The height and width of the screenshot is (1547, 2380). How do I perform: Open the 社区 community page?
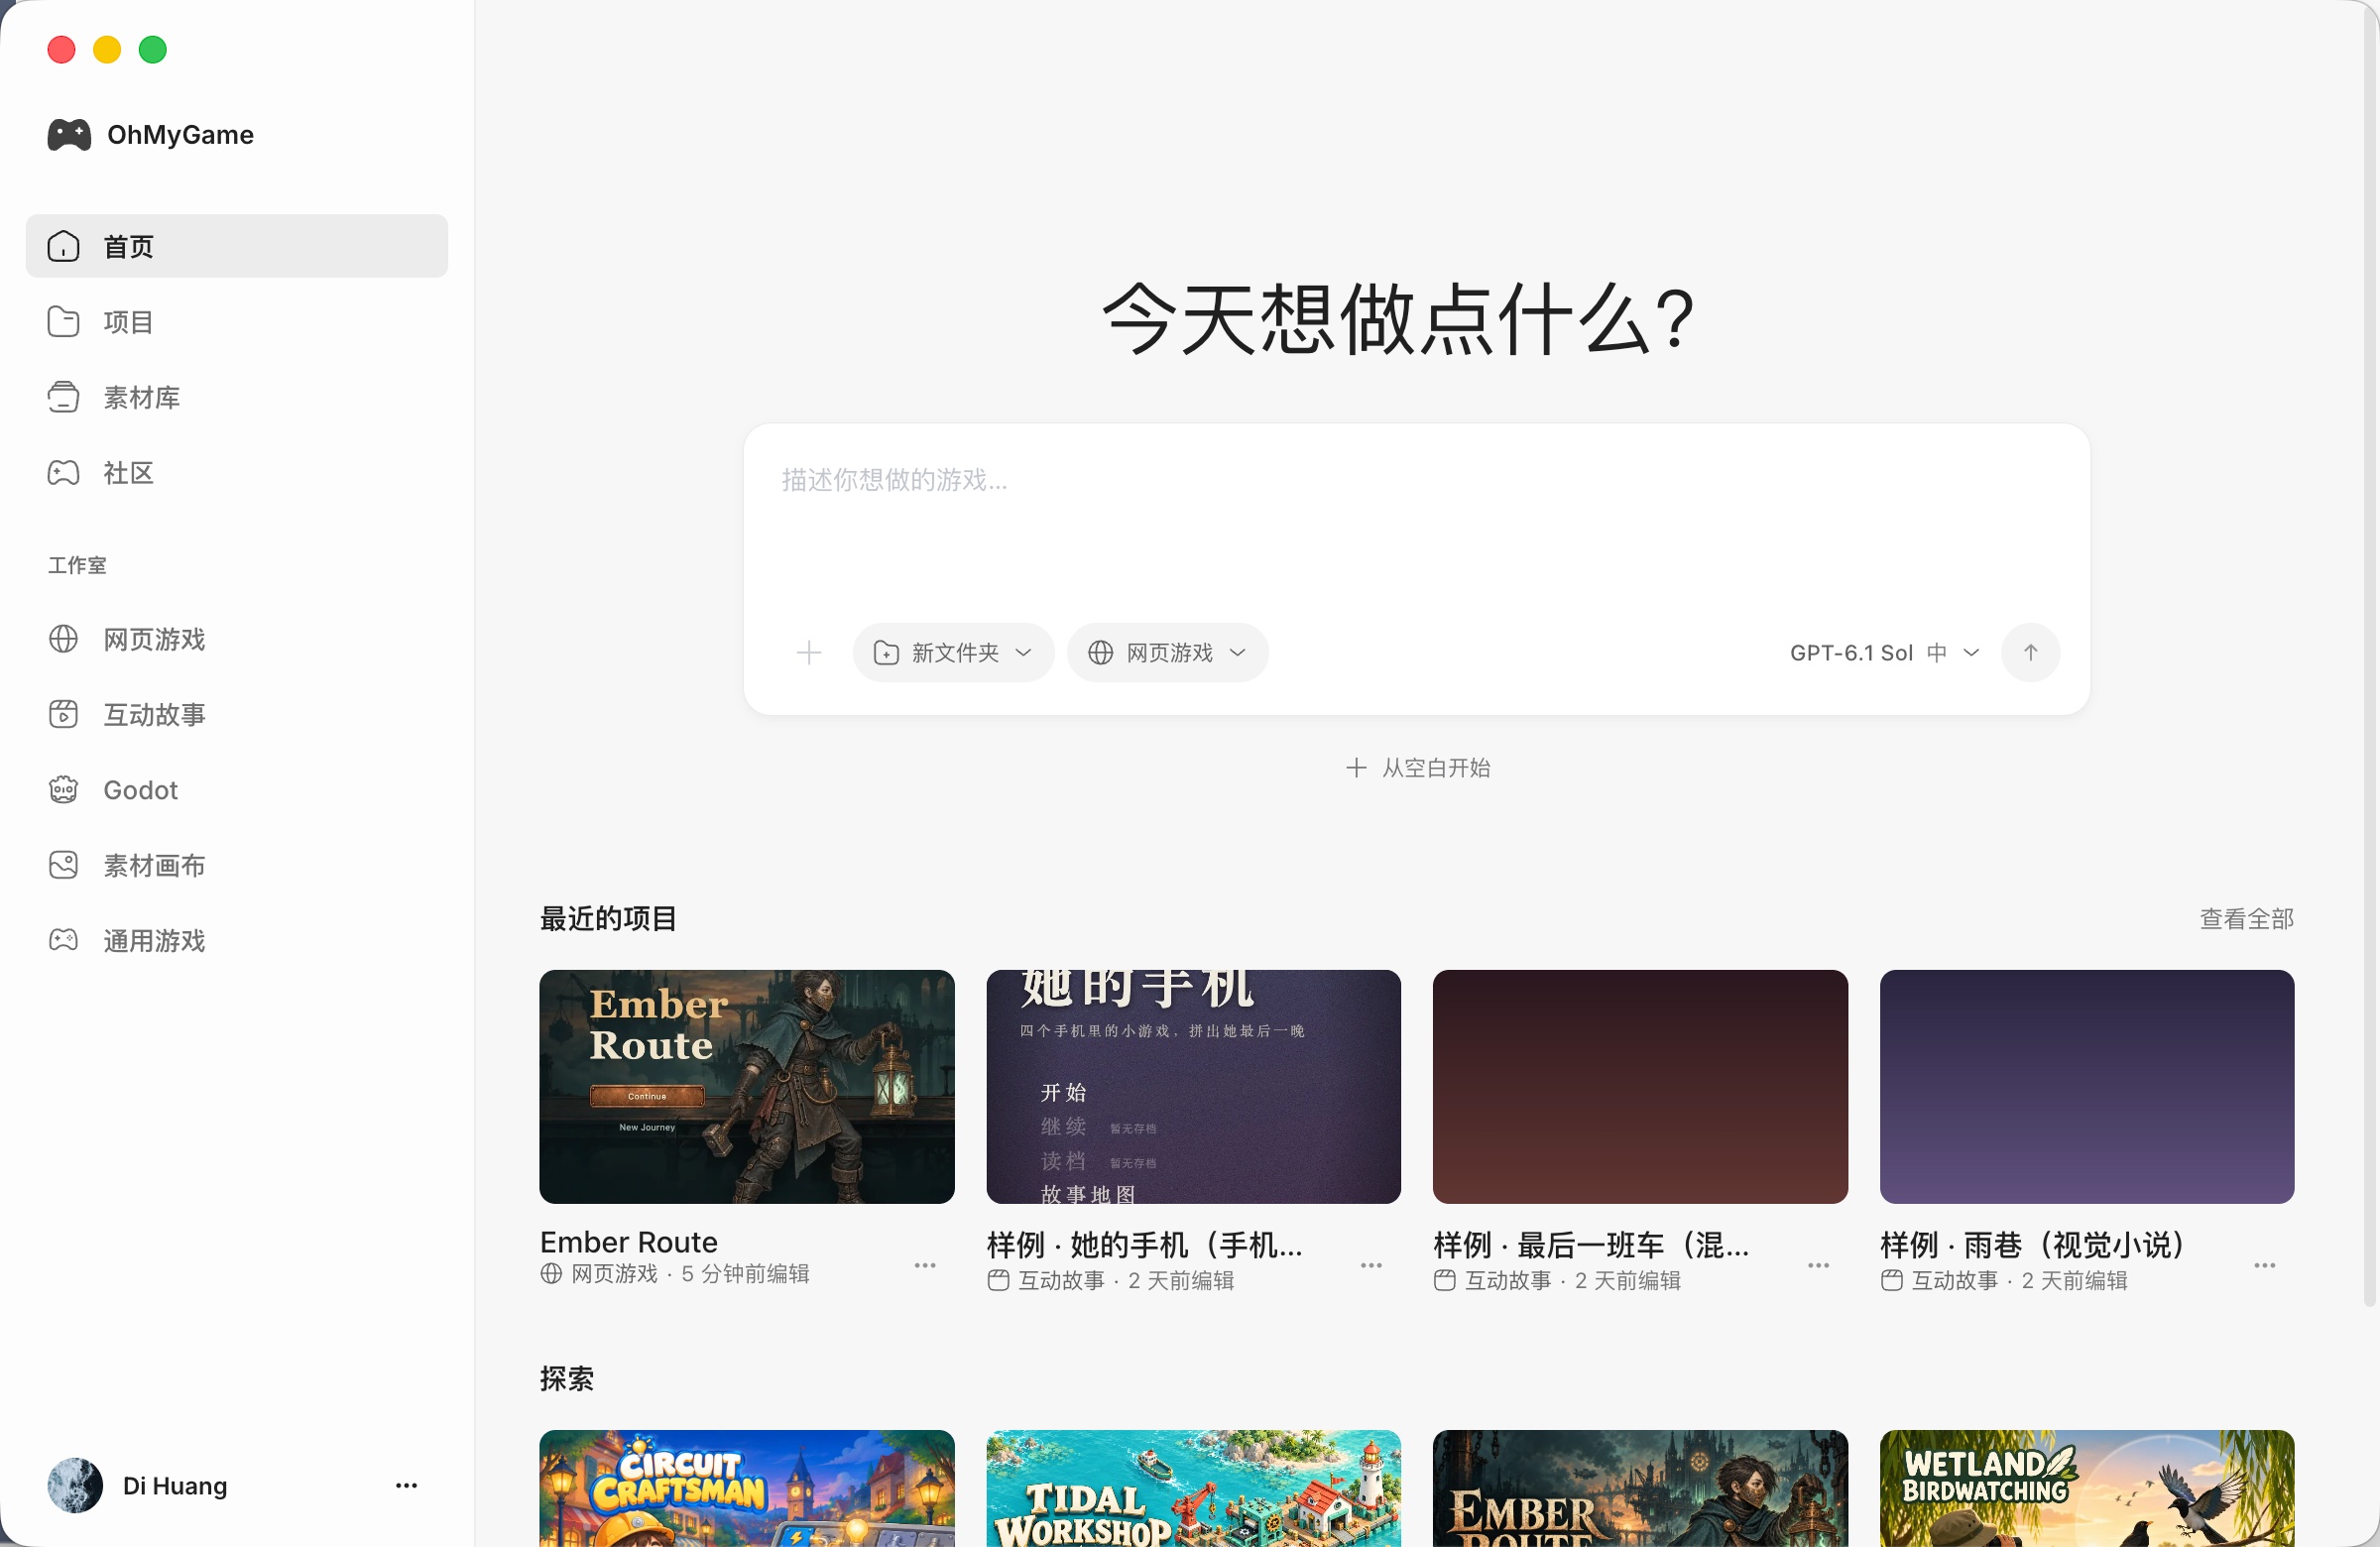click(237, 472)
